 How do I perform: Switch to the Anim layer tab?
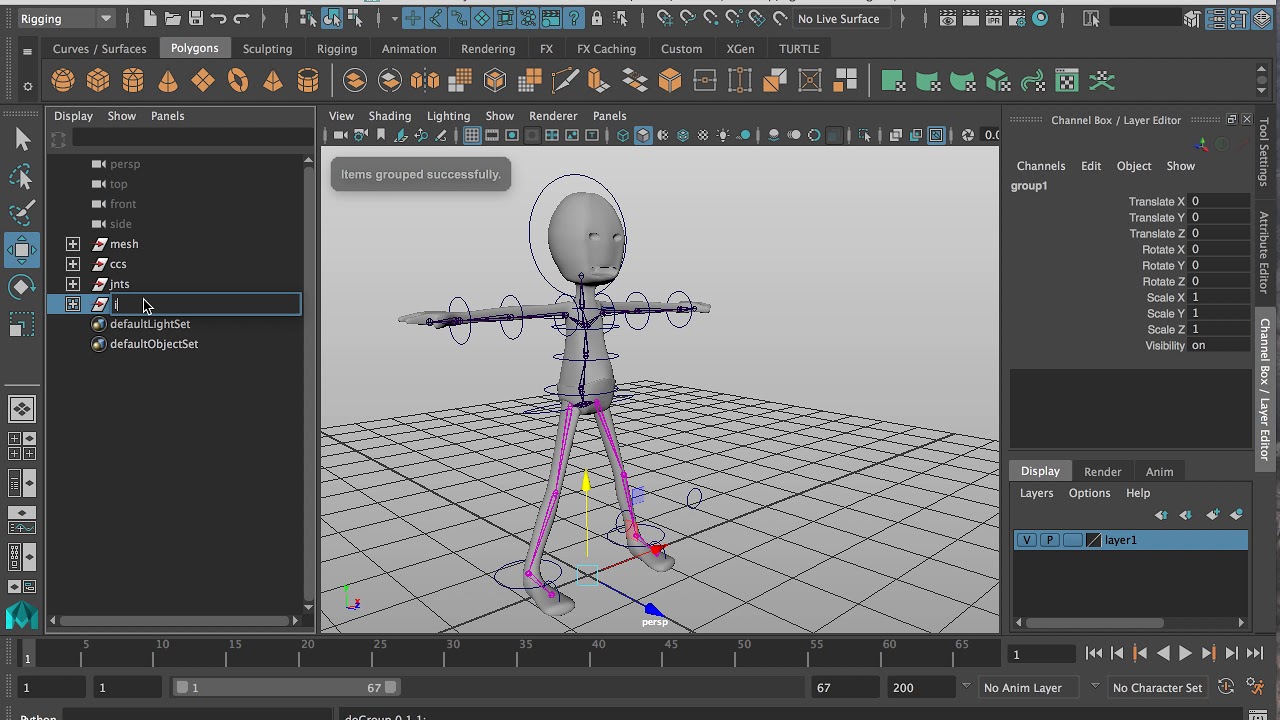(1159, 471)
